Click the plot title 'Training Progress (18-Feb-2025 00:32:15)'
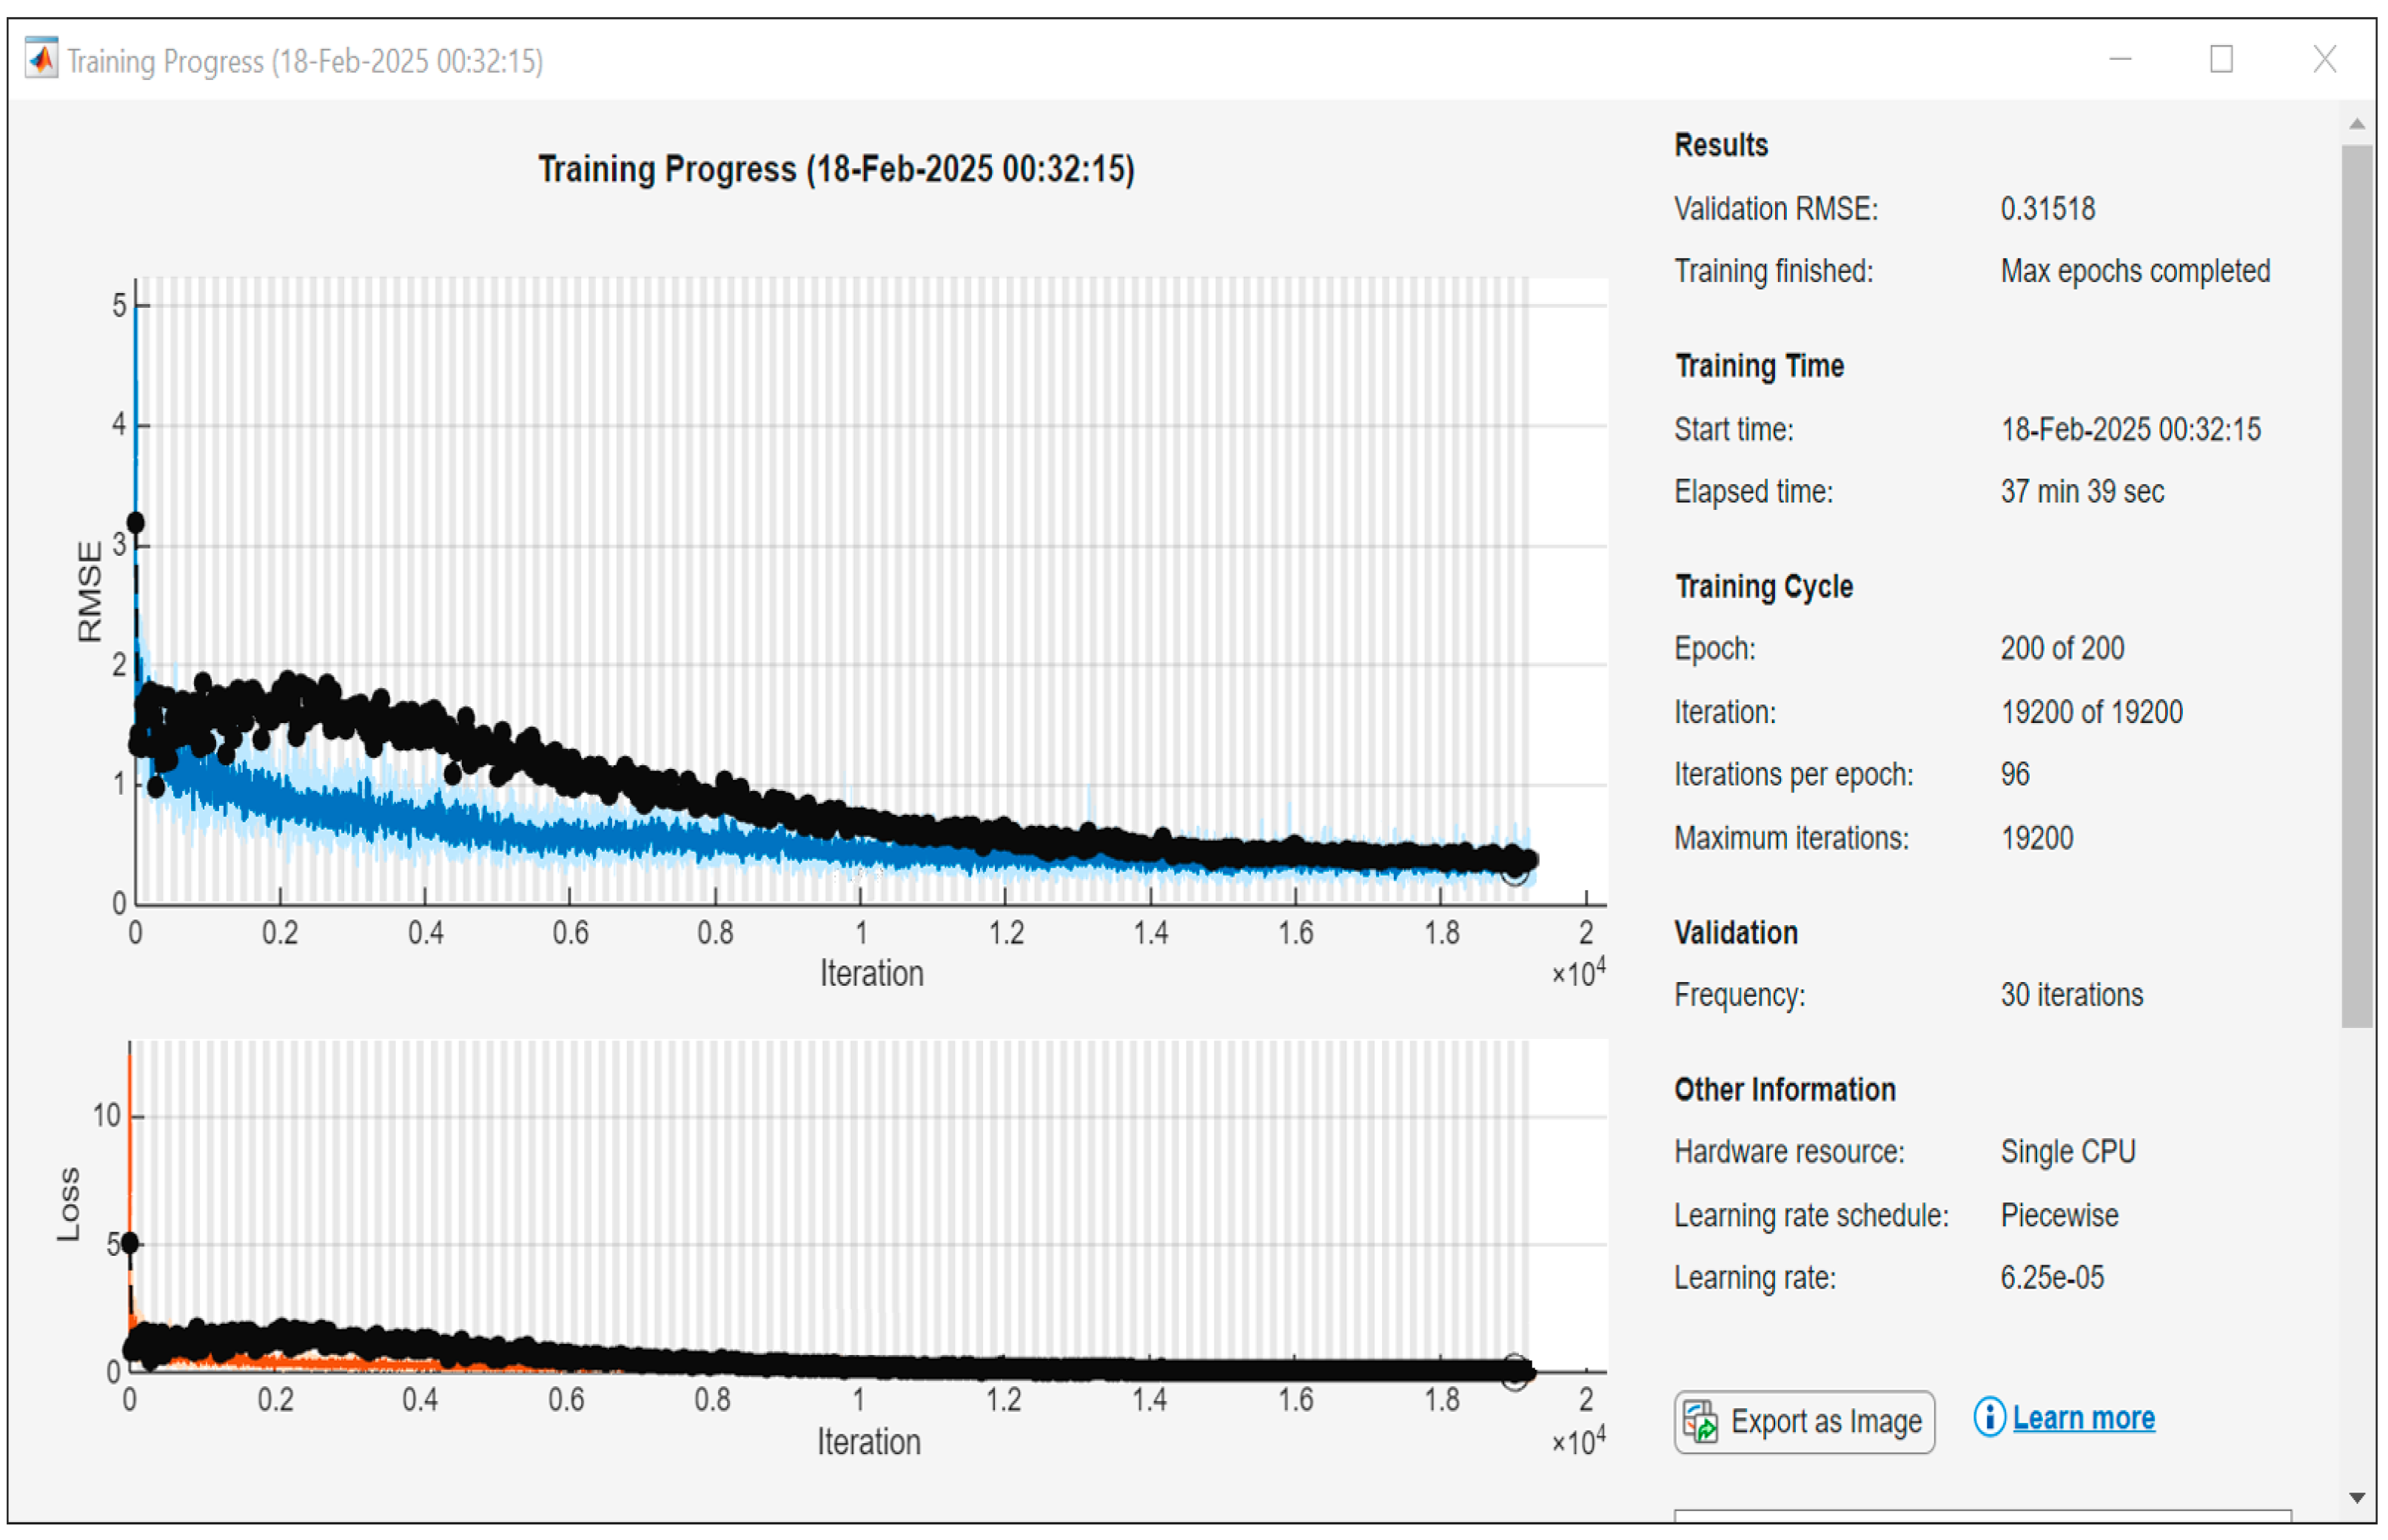The width and height of the screenshot is (2388, 1540). tap(836, 169)
